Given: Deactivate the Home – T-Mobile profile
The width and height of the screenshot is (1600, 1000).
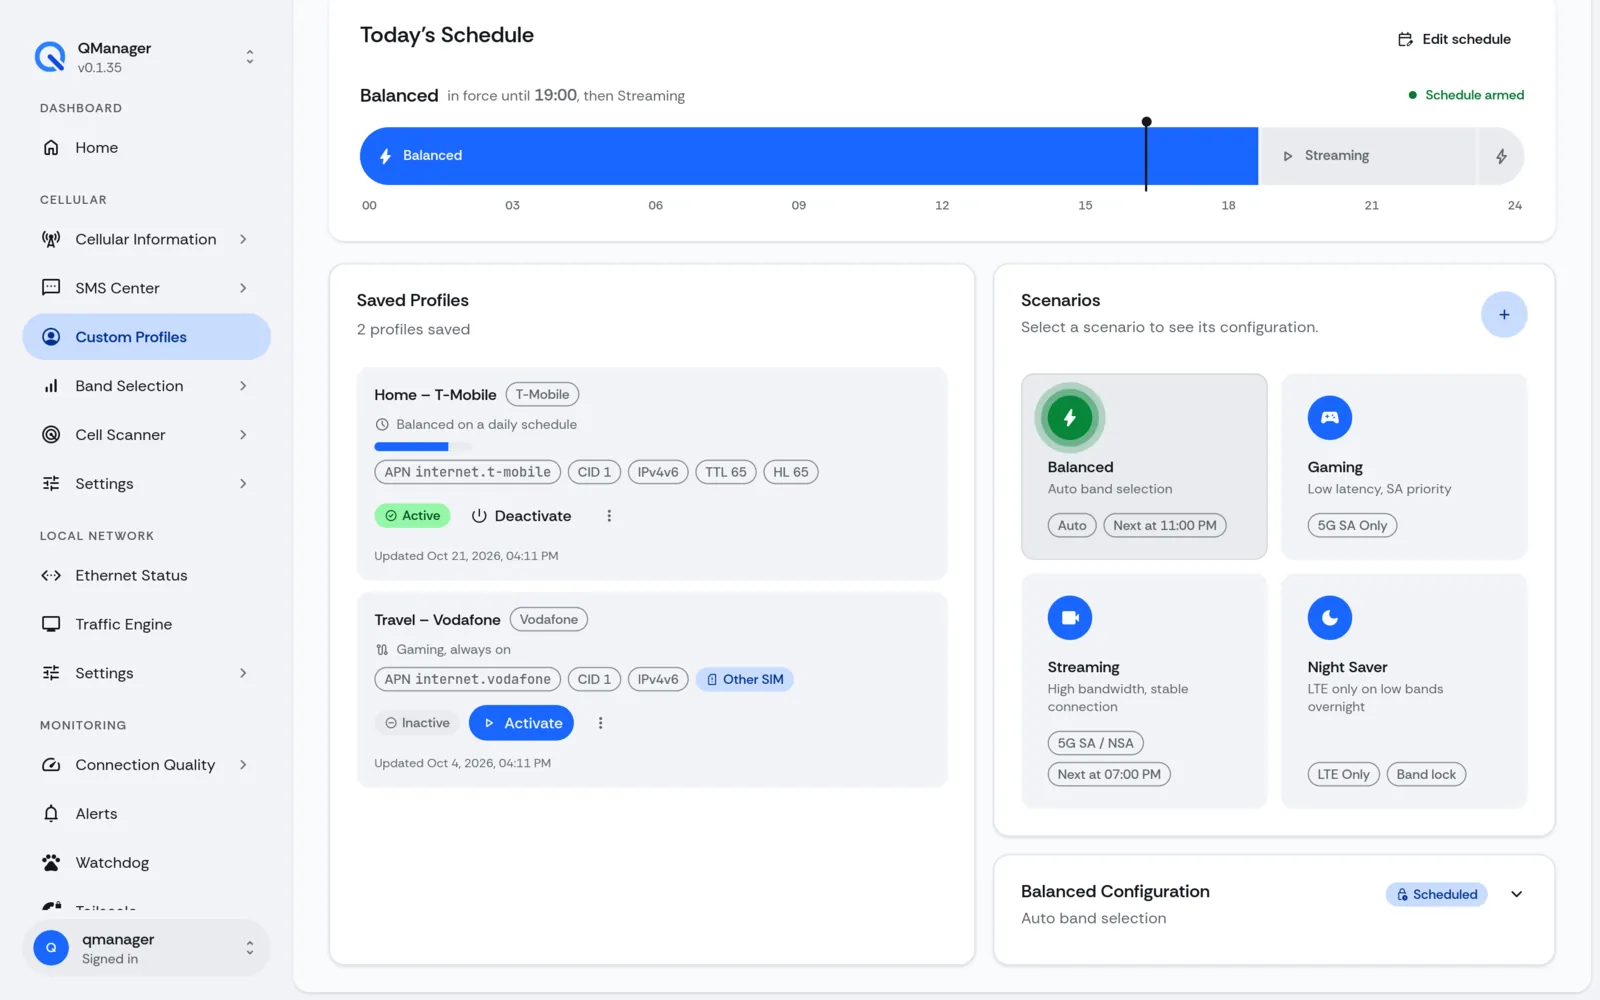Looking at the screenshot, I should point(522,516).
